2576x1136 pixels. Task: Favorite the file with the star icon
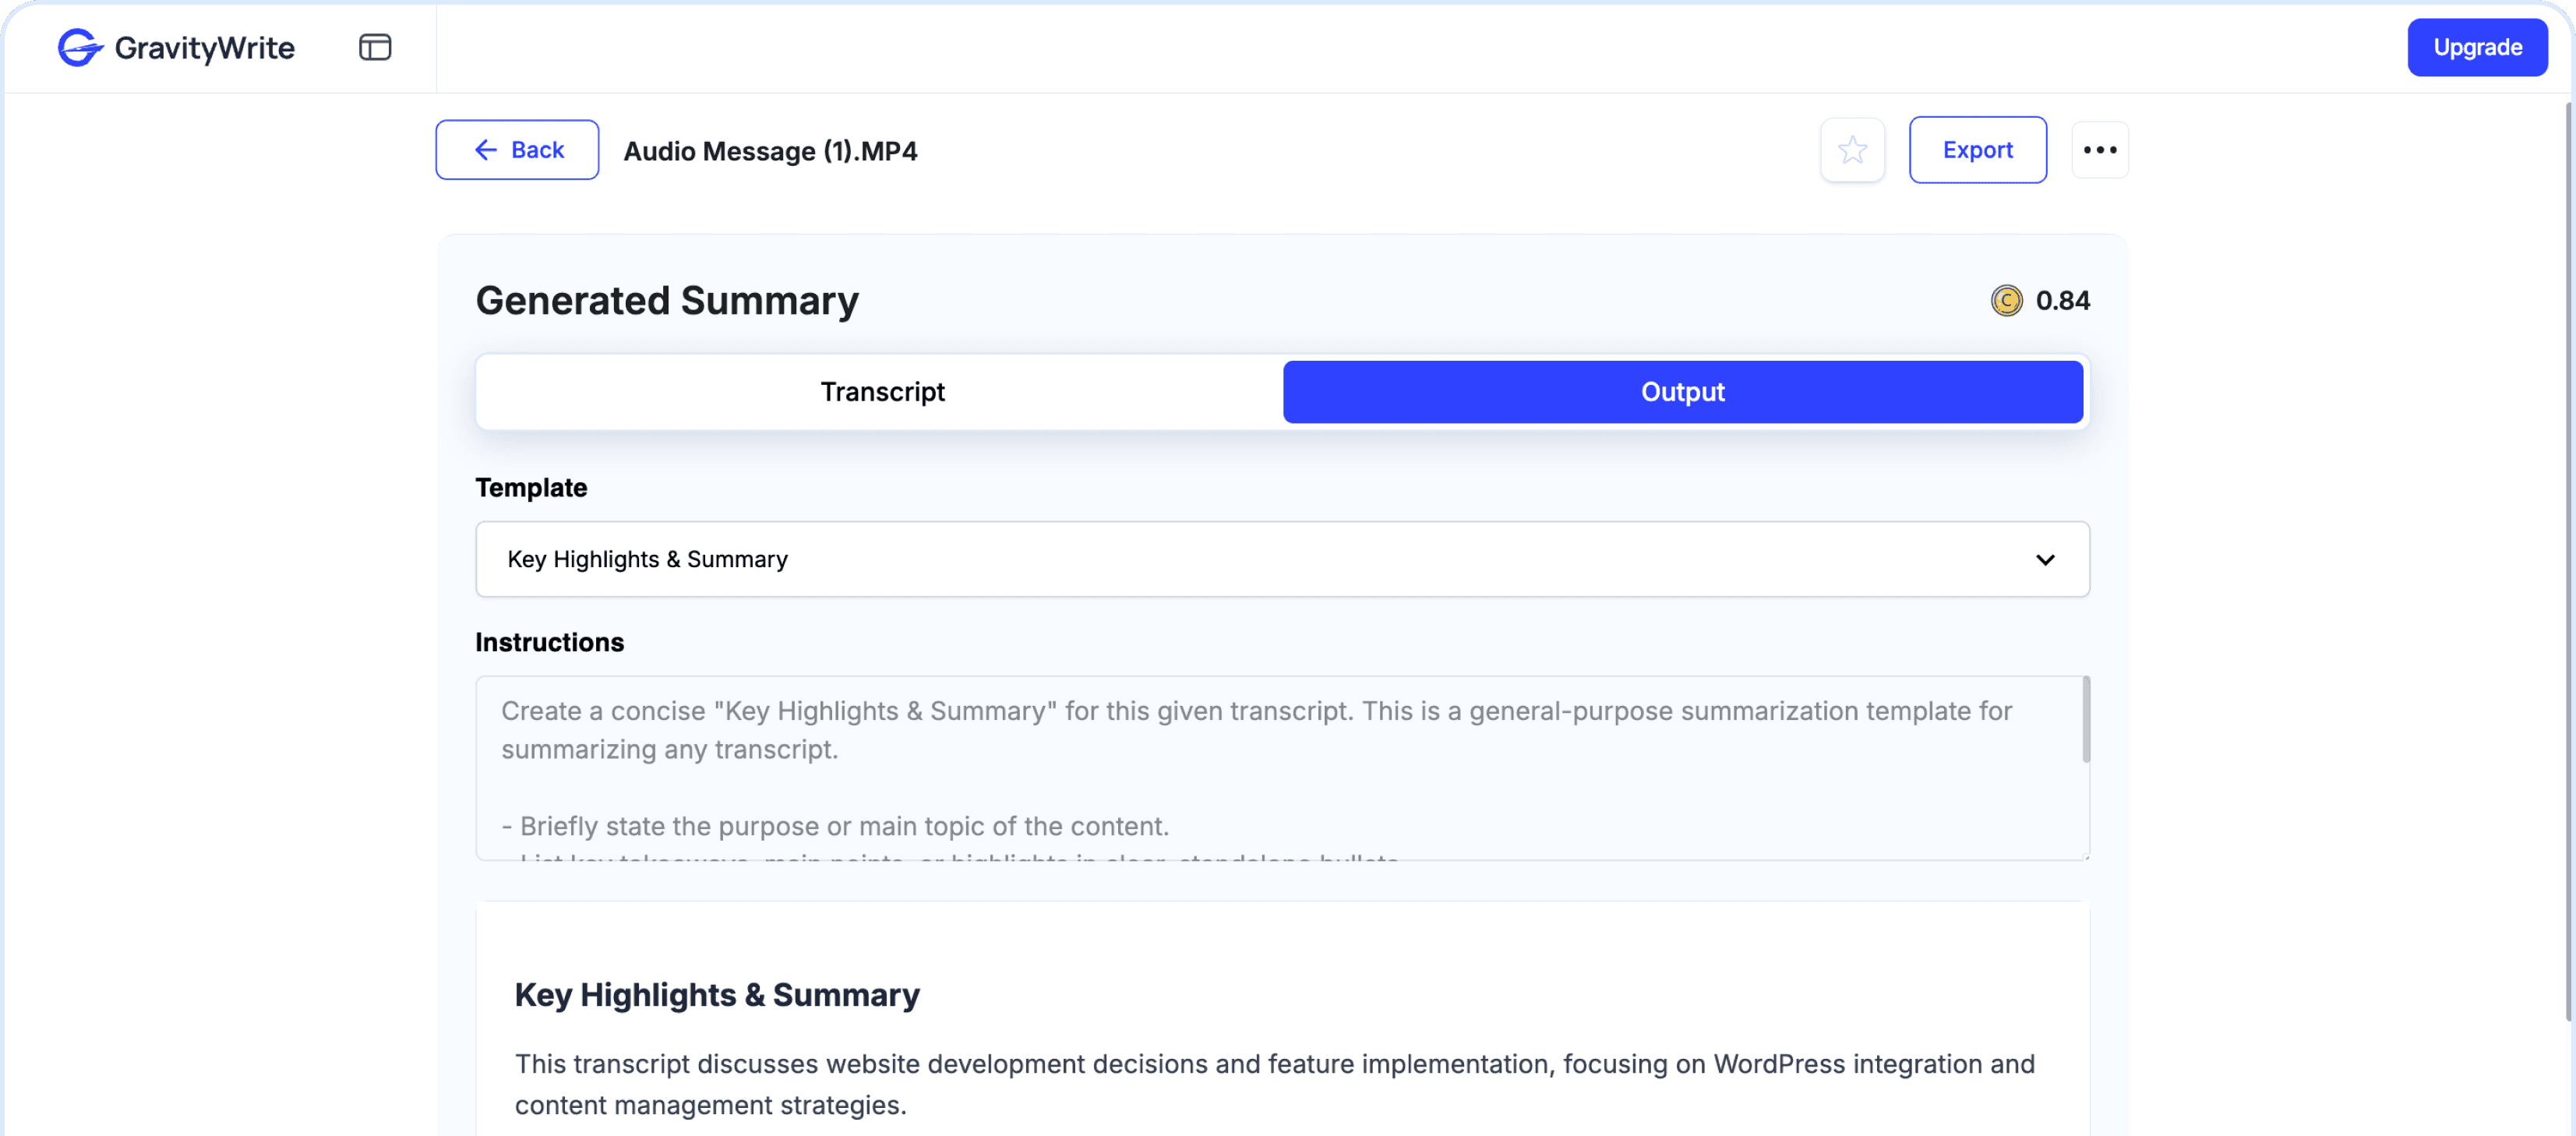click(x=1852, y=150)
